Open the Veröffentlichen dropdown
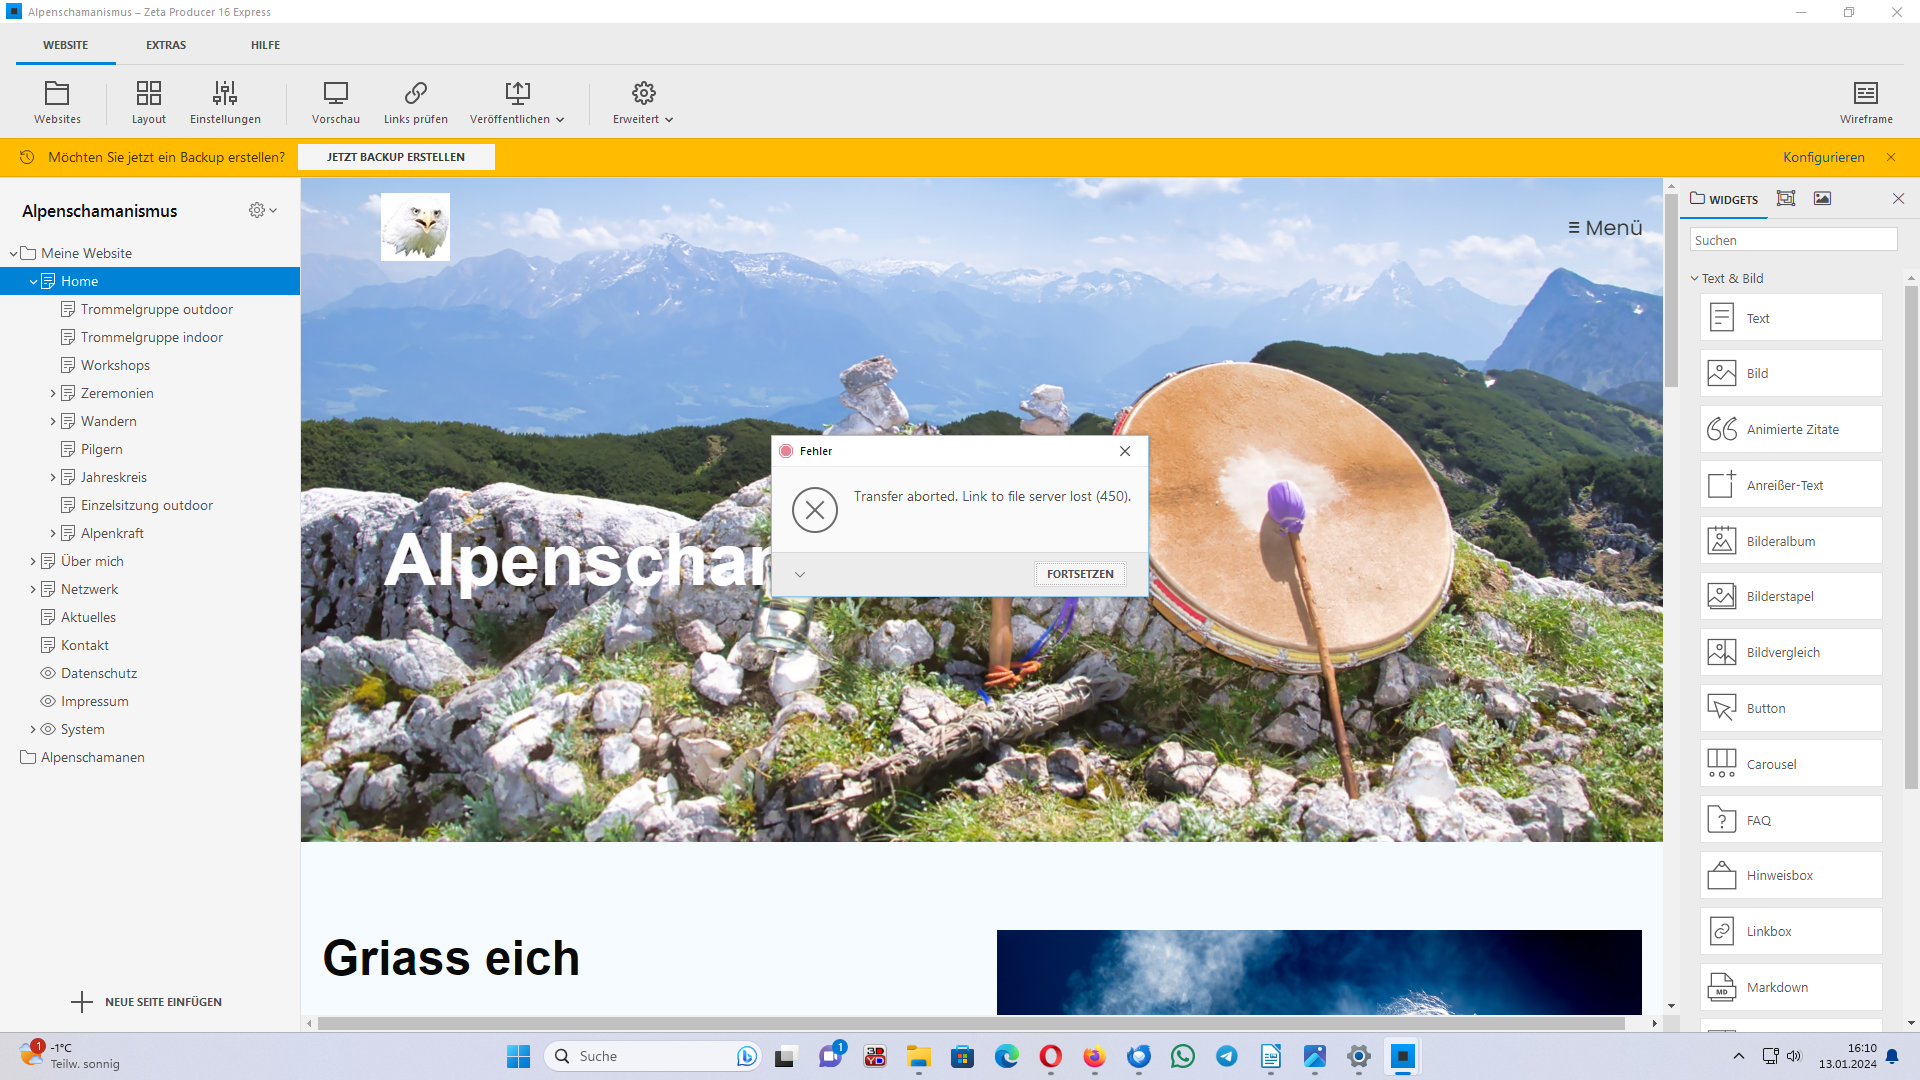 517,102
